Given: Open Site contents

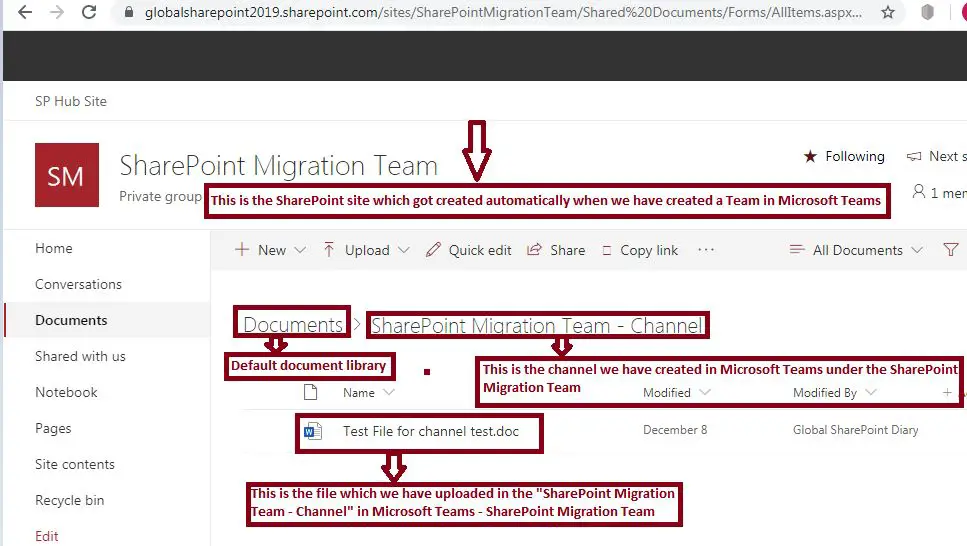Looking at the screenshot, I should (75, 464).
